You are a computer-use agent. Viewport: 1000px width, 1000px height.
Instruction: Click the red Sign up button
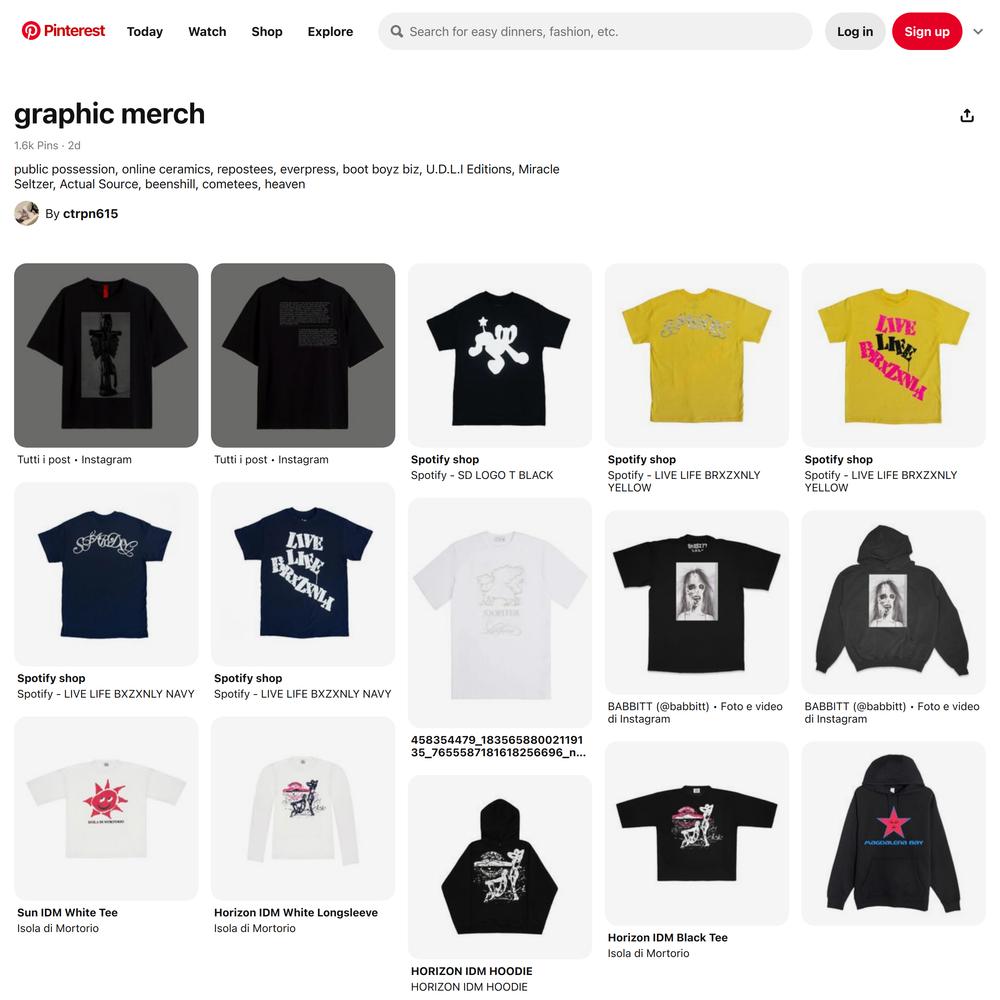pyautogui.click(x=927, y=31)
